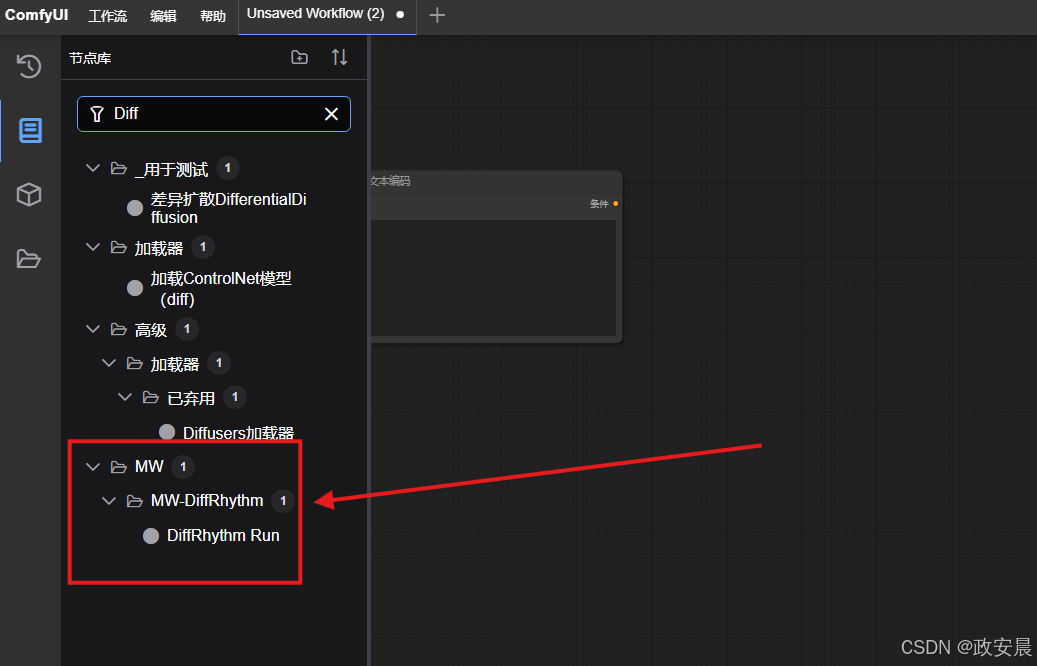Collapse the MW folder chevron
Image resolution: width=1037 pixels, height=666 pixels.
pos(93,467)
